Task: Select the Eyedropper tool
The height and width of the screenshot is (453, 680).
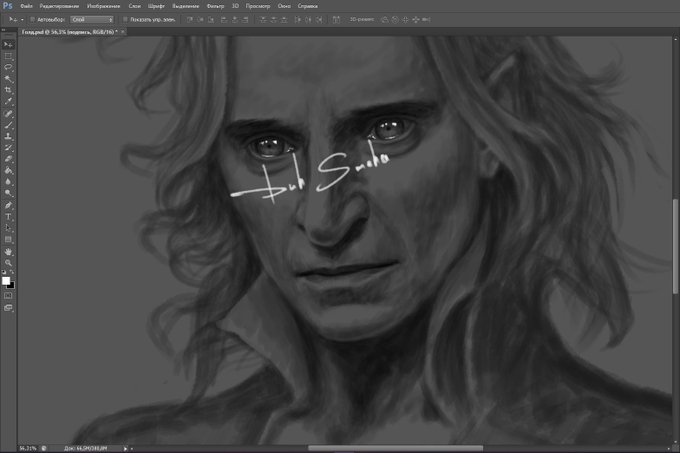Action: 8,101
